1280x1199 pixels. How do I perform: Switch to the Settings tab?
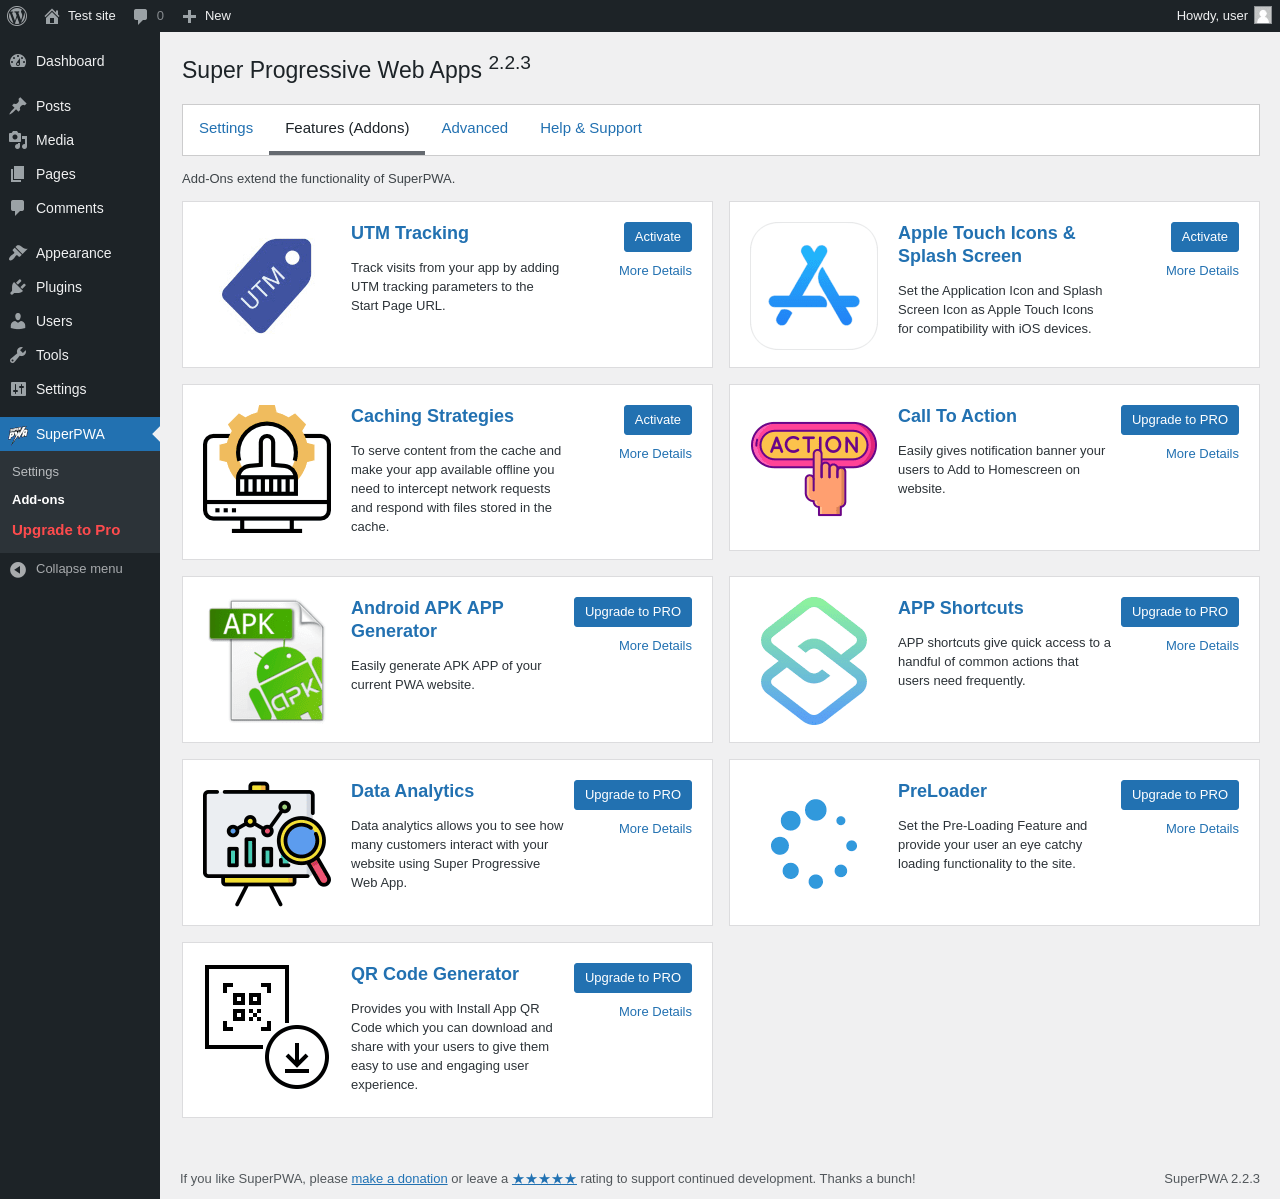coord(226,128)
